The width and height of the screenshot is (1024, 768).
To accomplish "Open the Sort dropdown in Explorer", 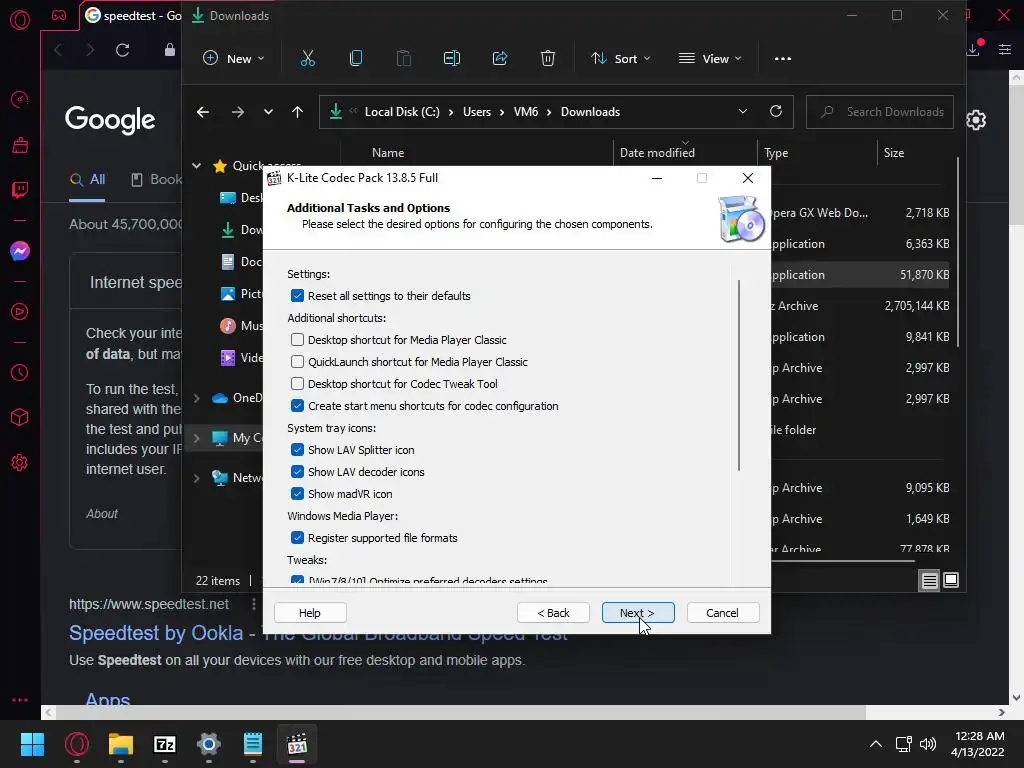I will (620, 59).
